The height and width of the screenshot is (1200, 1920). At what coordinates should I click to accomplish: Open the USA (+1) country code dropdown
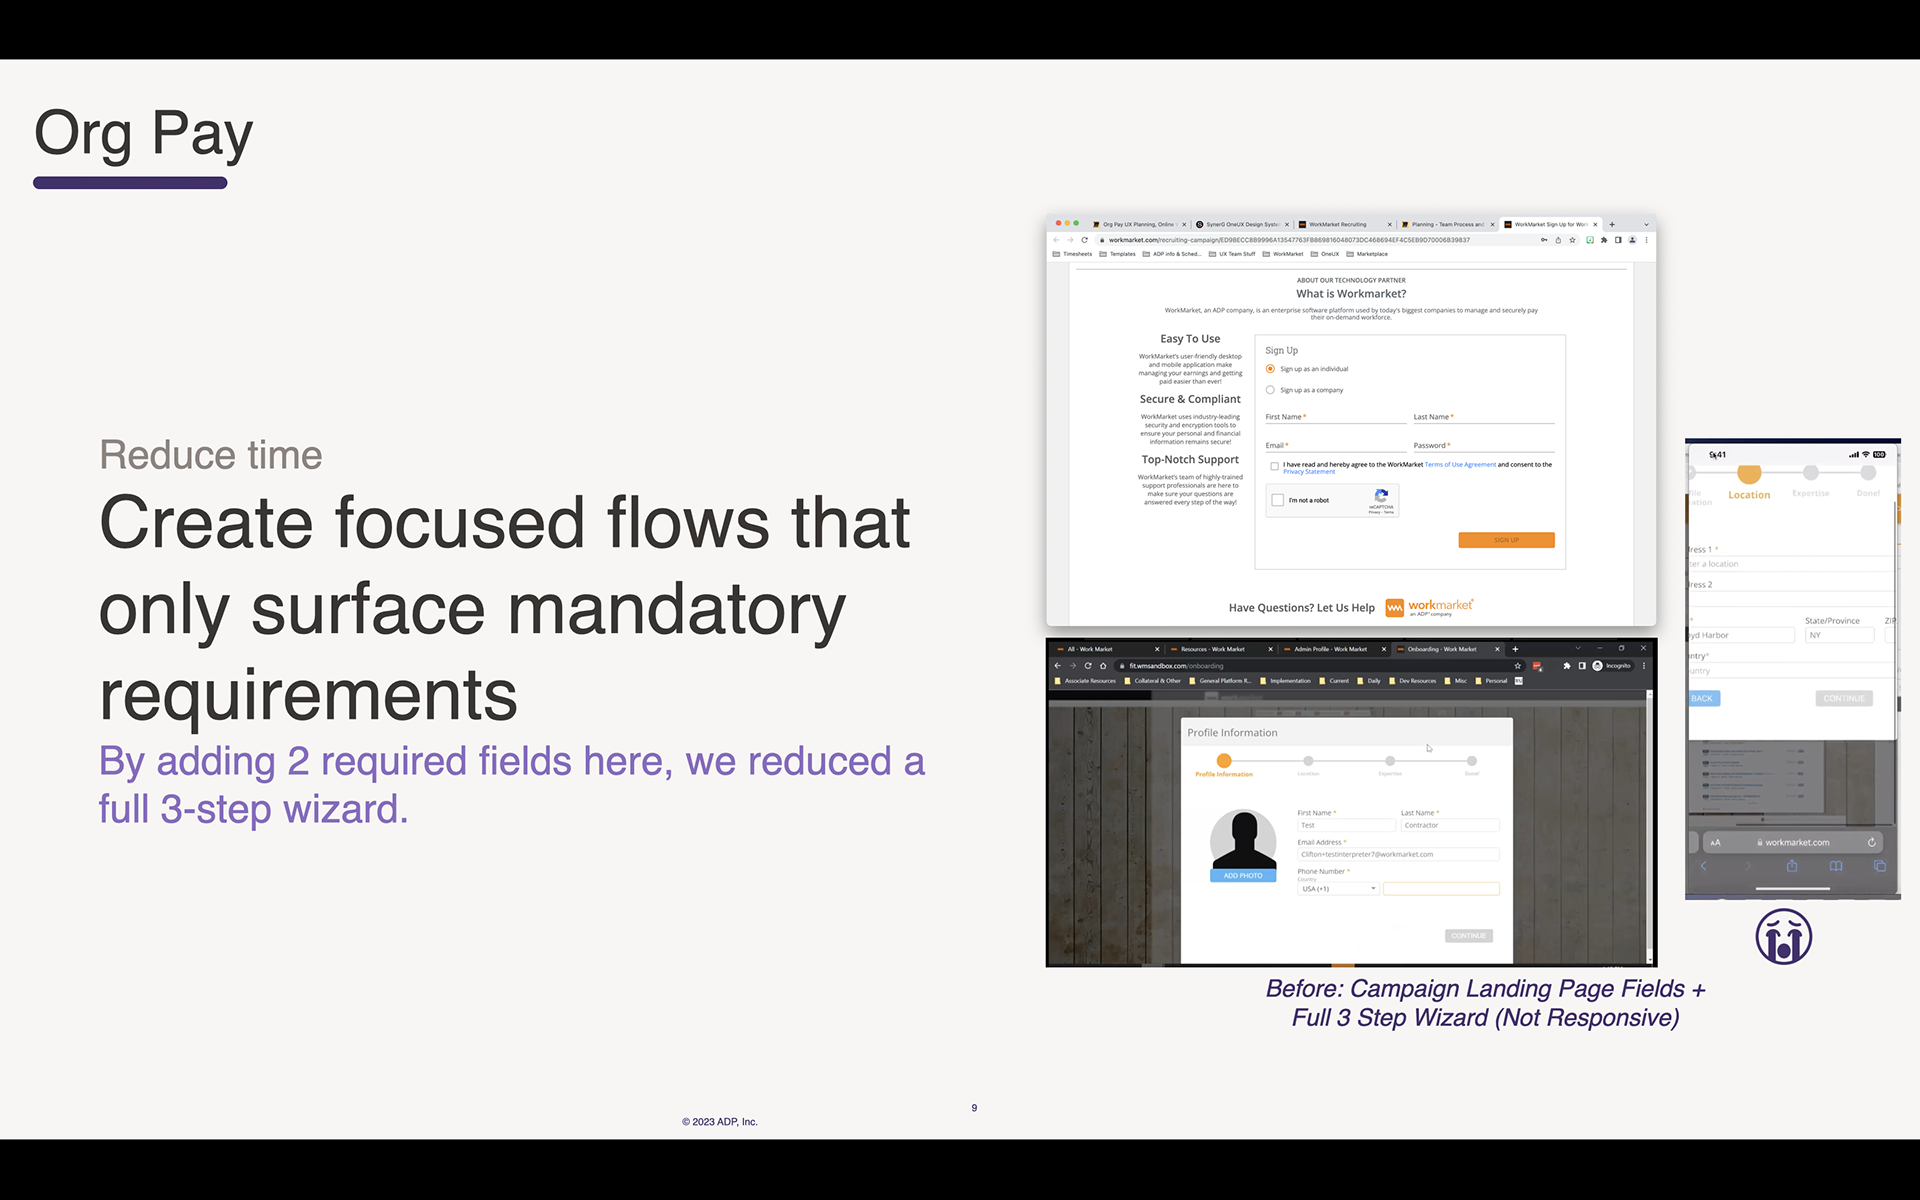point(1338,889)
